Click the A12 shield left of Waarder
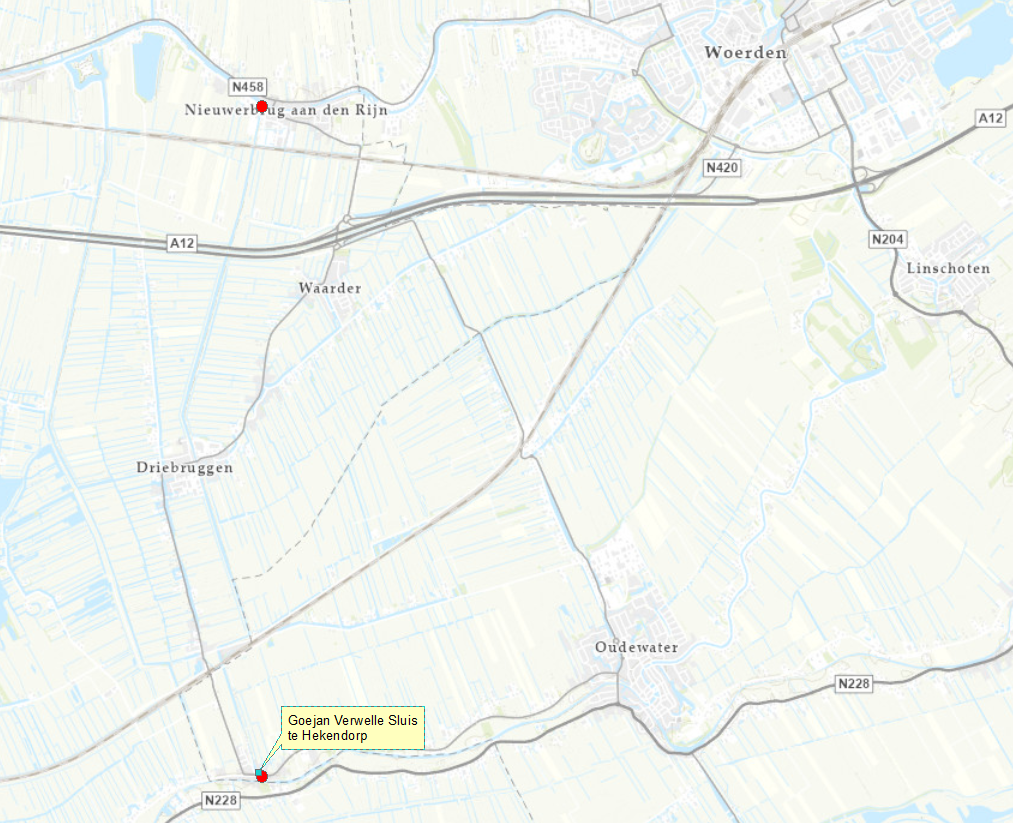The width and height of the screenshot is (1013, 823). click(182, 243)
